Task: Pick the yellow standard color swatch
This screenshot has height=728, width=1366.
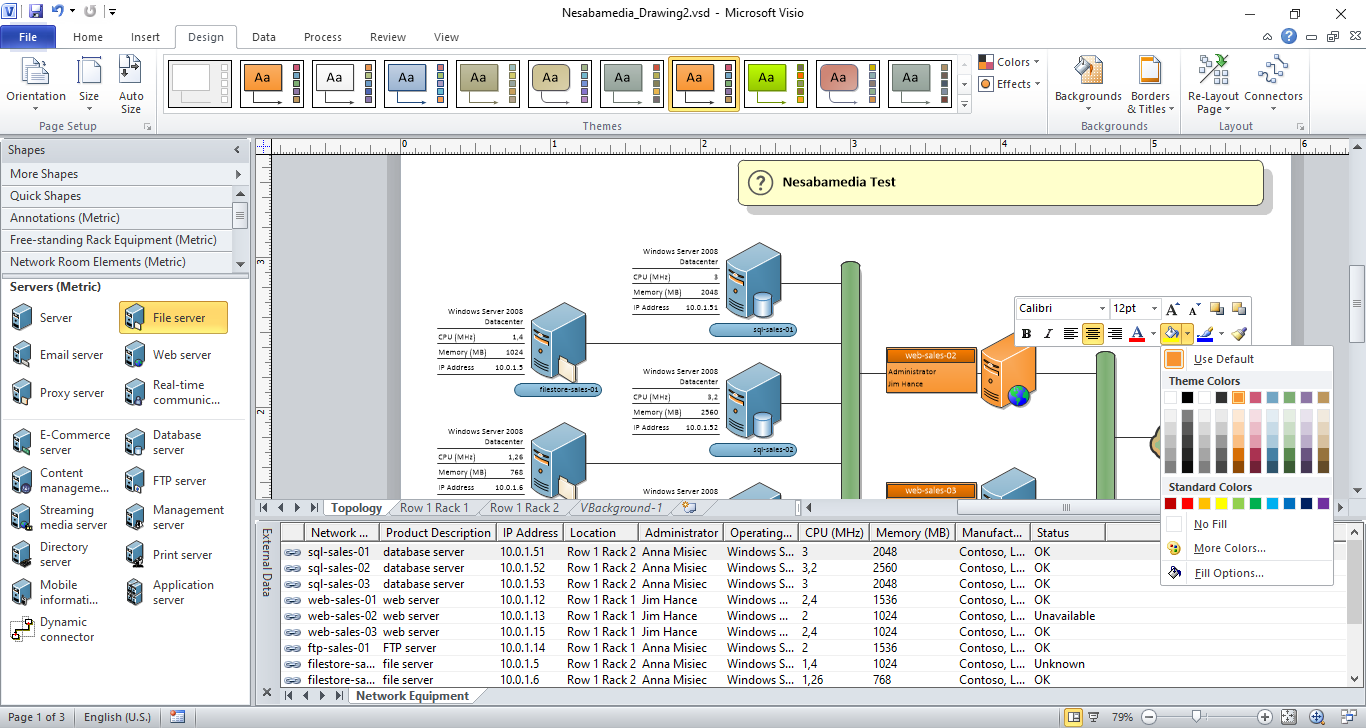Action: point(1222,503)
